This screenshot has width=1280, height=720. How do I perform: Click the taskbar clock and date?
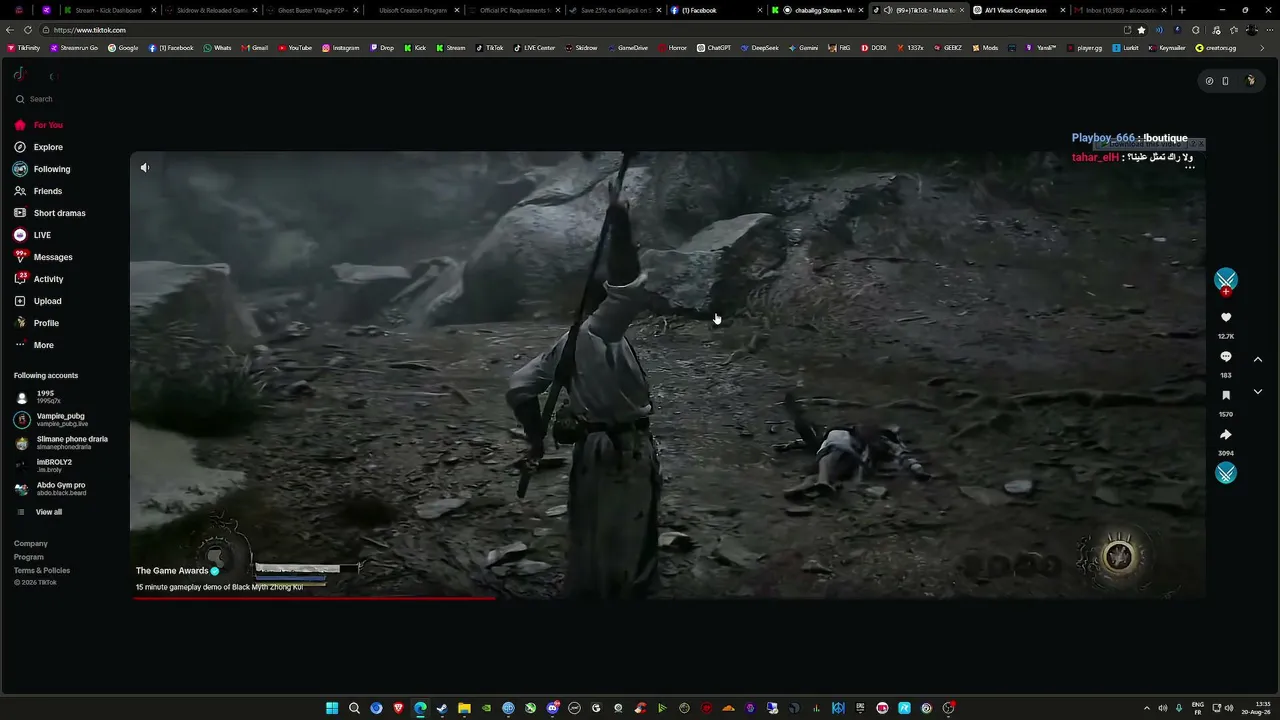click(1257, 708)
